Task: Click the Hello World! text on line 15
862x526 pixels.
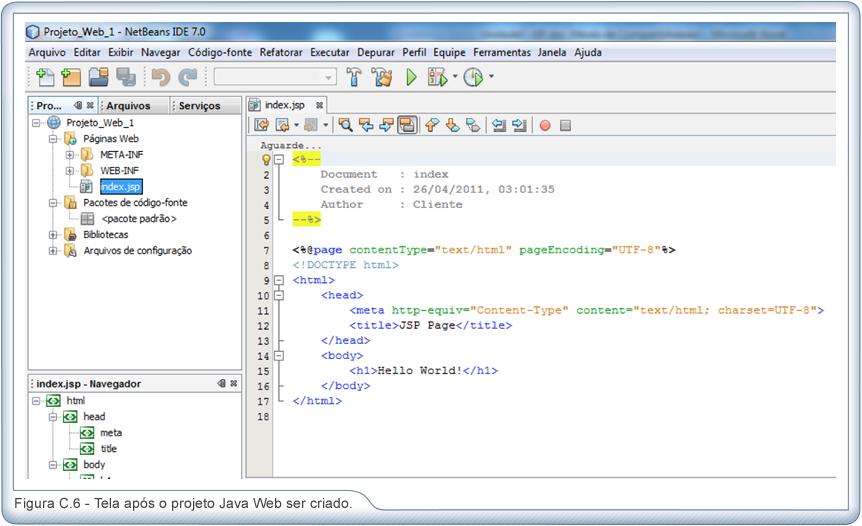Action: pyautogui.click(x=420, y=370)
